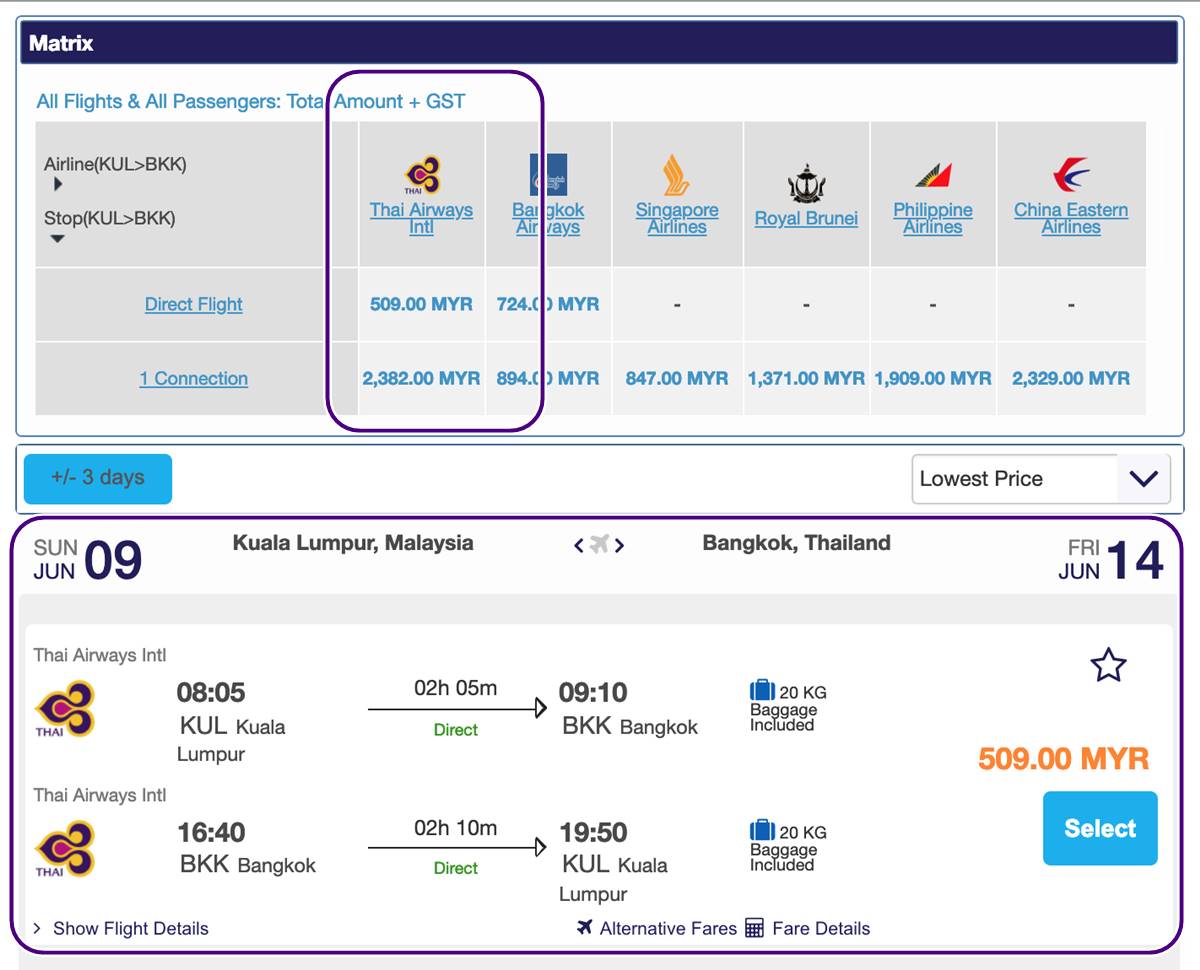This screenshot has height=970, width=1200.
Task: Click the 509.00 MYR direct fare in the Matrix
Action: 421,304
